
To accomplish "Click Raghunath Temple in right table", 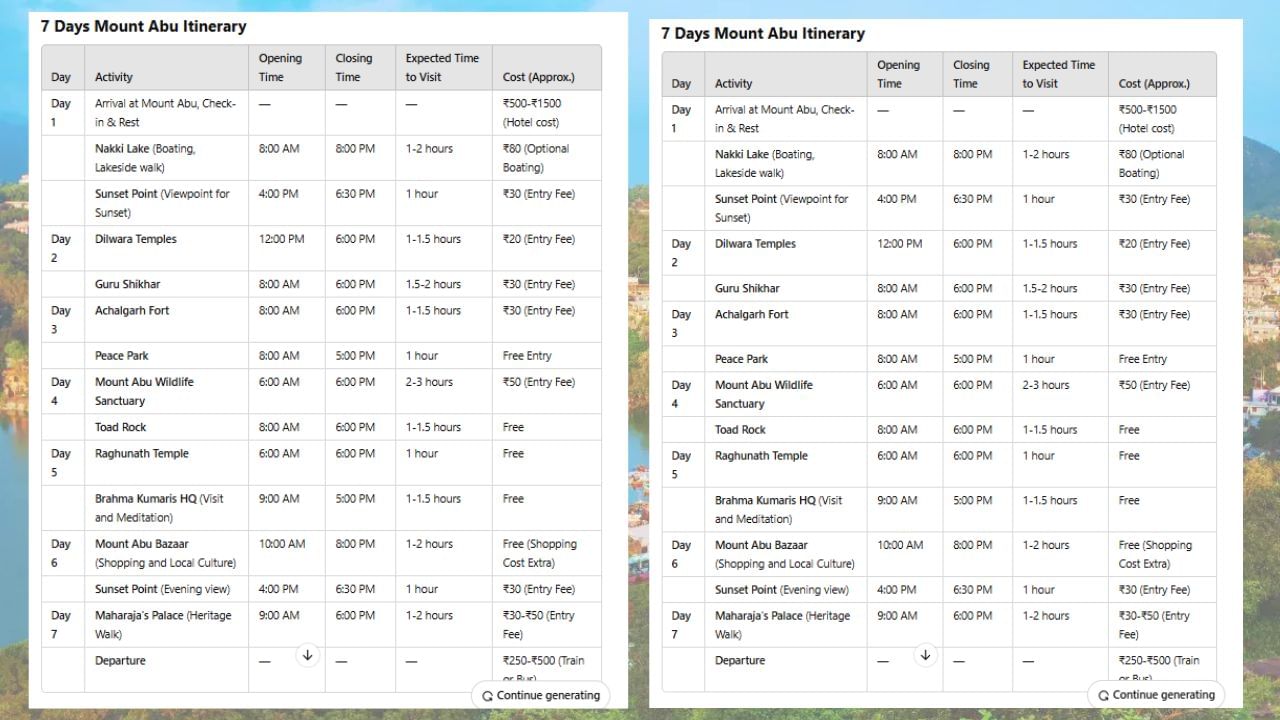I will coord(761,455).
